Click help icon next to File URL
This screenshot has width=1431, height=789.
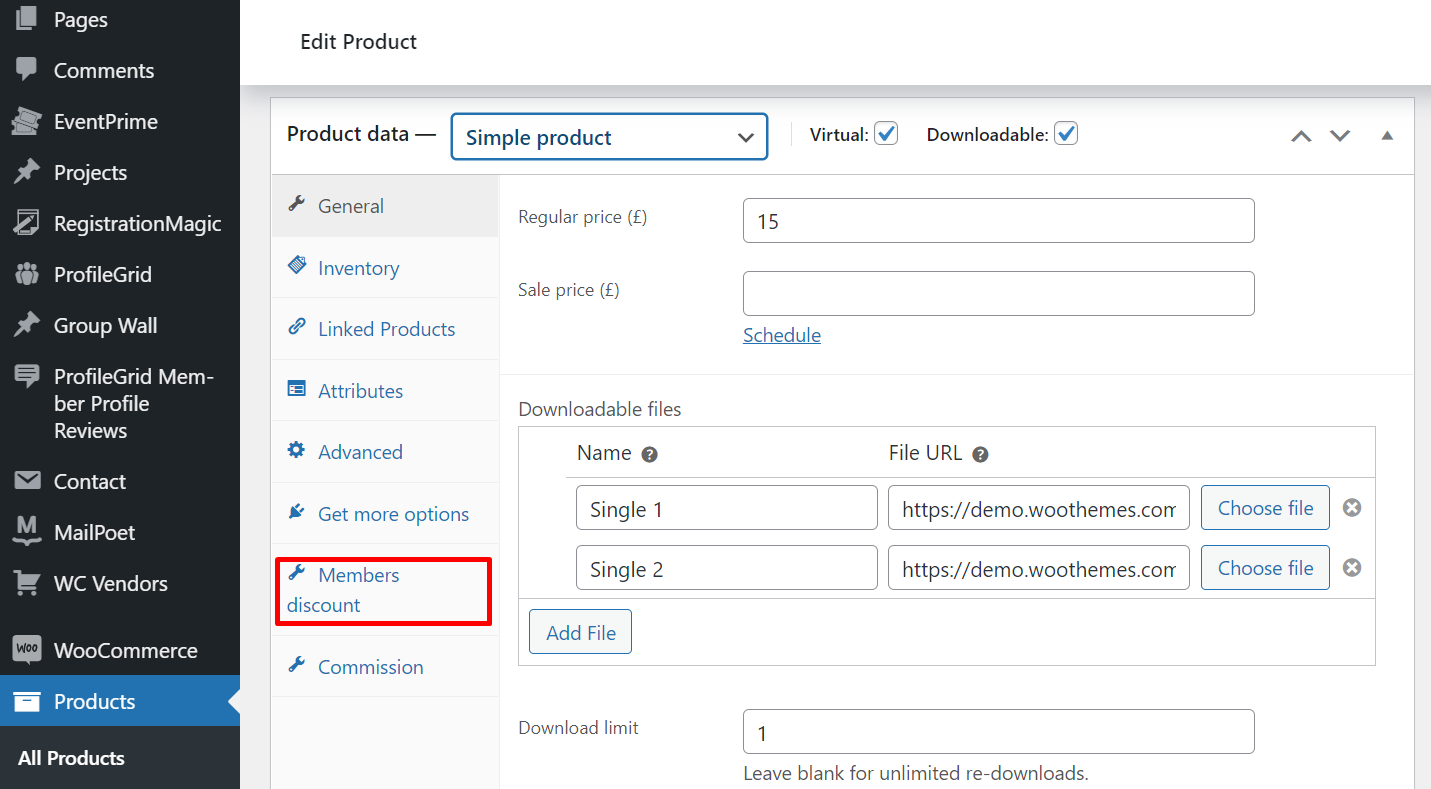pos(980,454)
